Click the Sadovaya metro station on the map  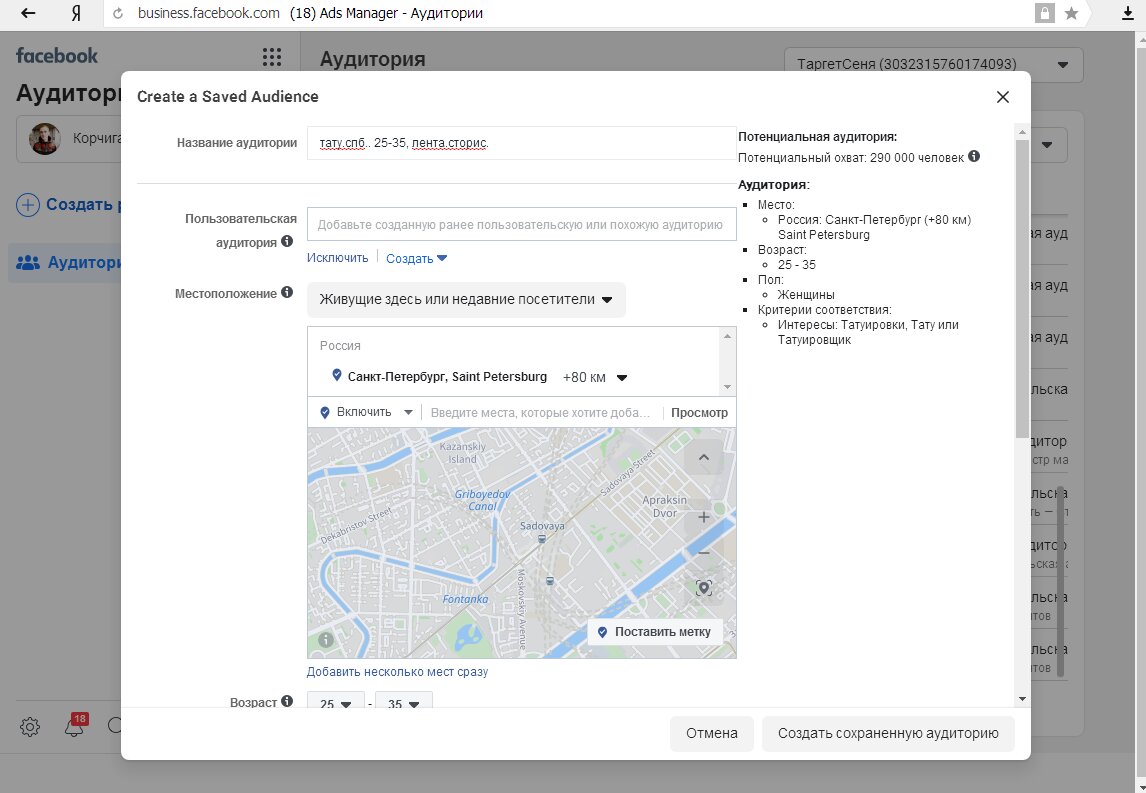pyautogui.click(x=542, y=539)
